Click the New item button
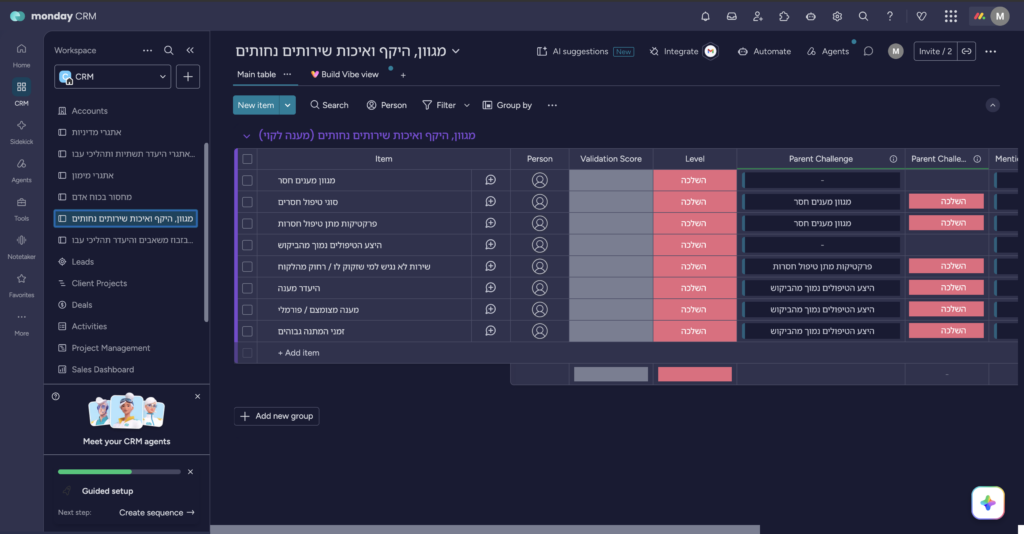Screen dimensions: 1024x534 tap(256, 105)
